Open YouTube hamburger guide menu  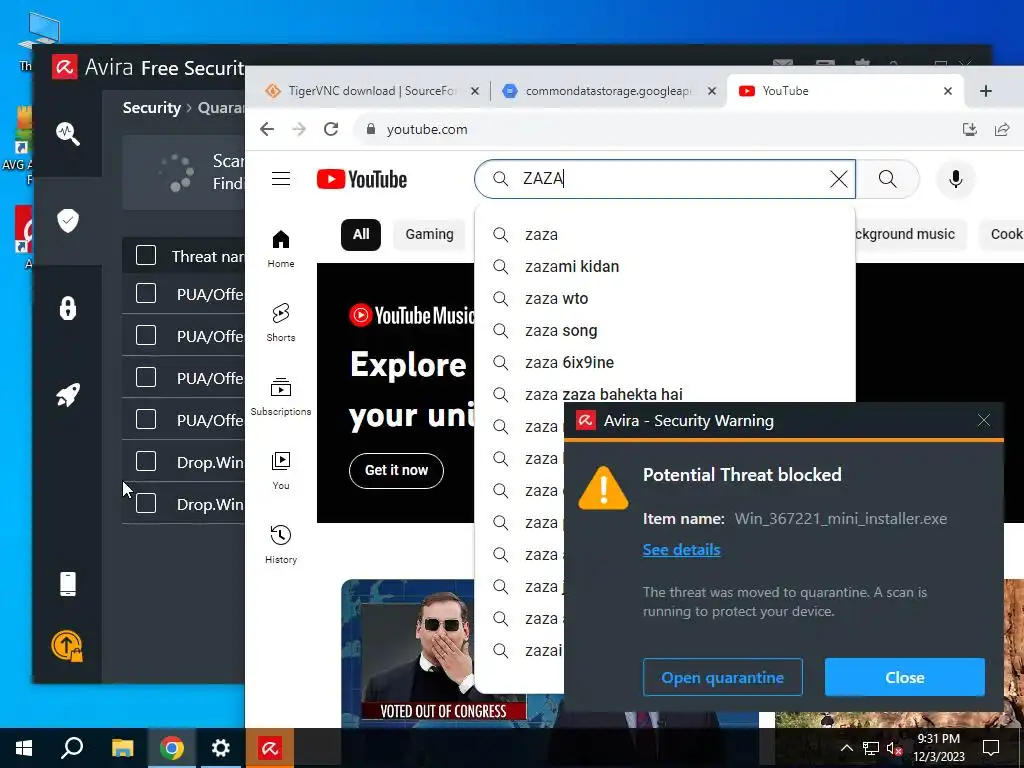[x=281, y=179]
